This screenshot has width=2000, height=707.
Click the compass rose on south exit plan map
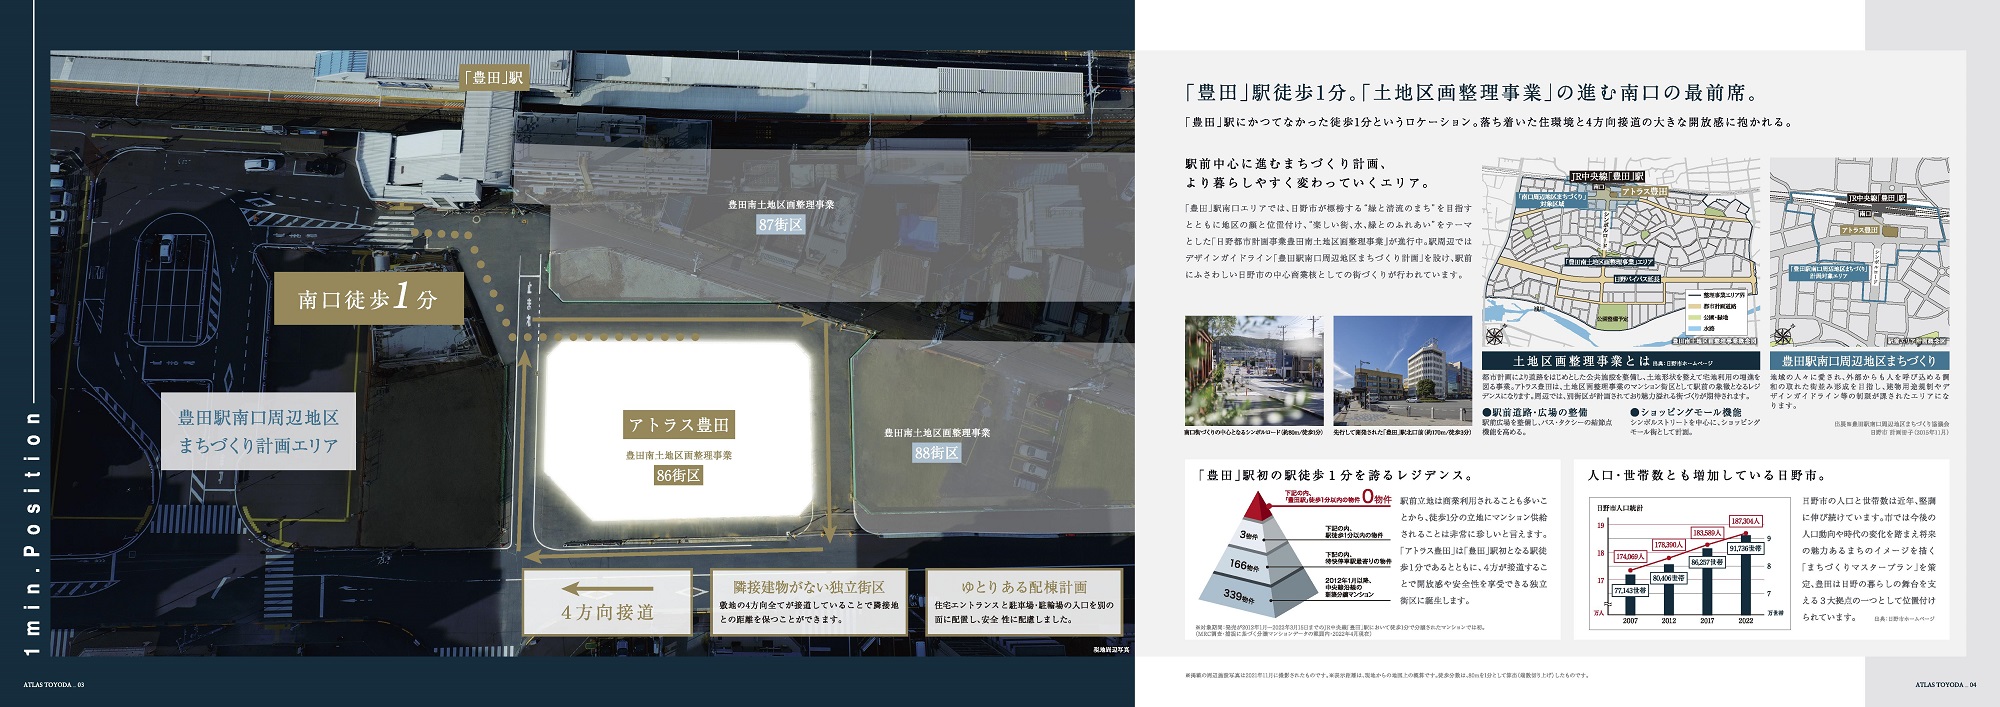coord(1783,336)
